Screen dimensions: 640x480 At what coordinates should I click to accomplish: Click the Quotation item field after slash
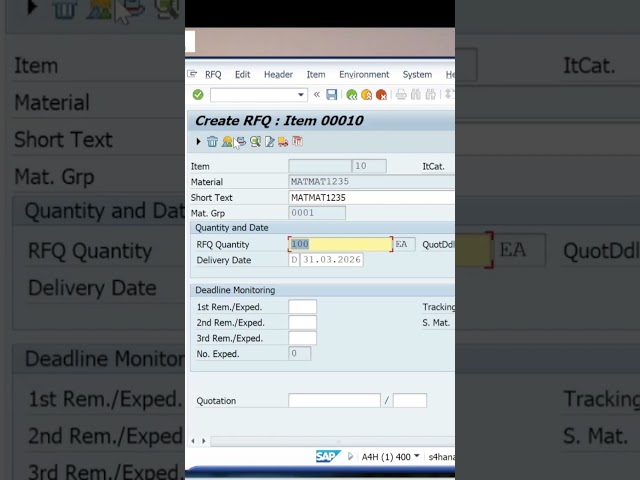tap(410, 400)
